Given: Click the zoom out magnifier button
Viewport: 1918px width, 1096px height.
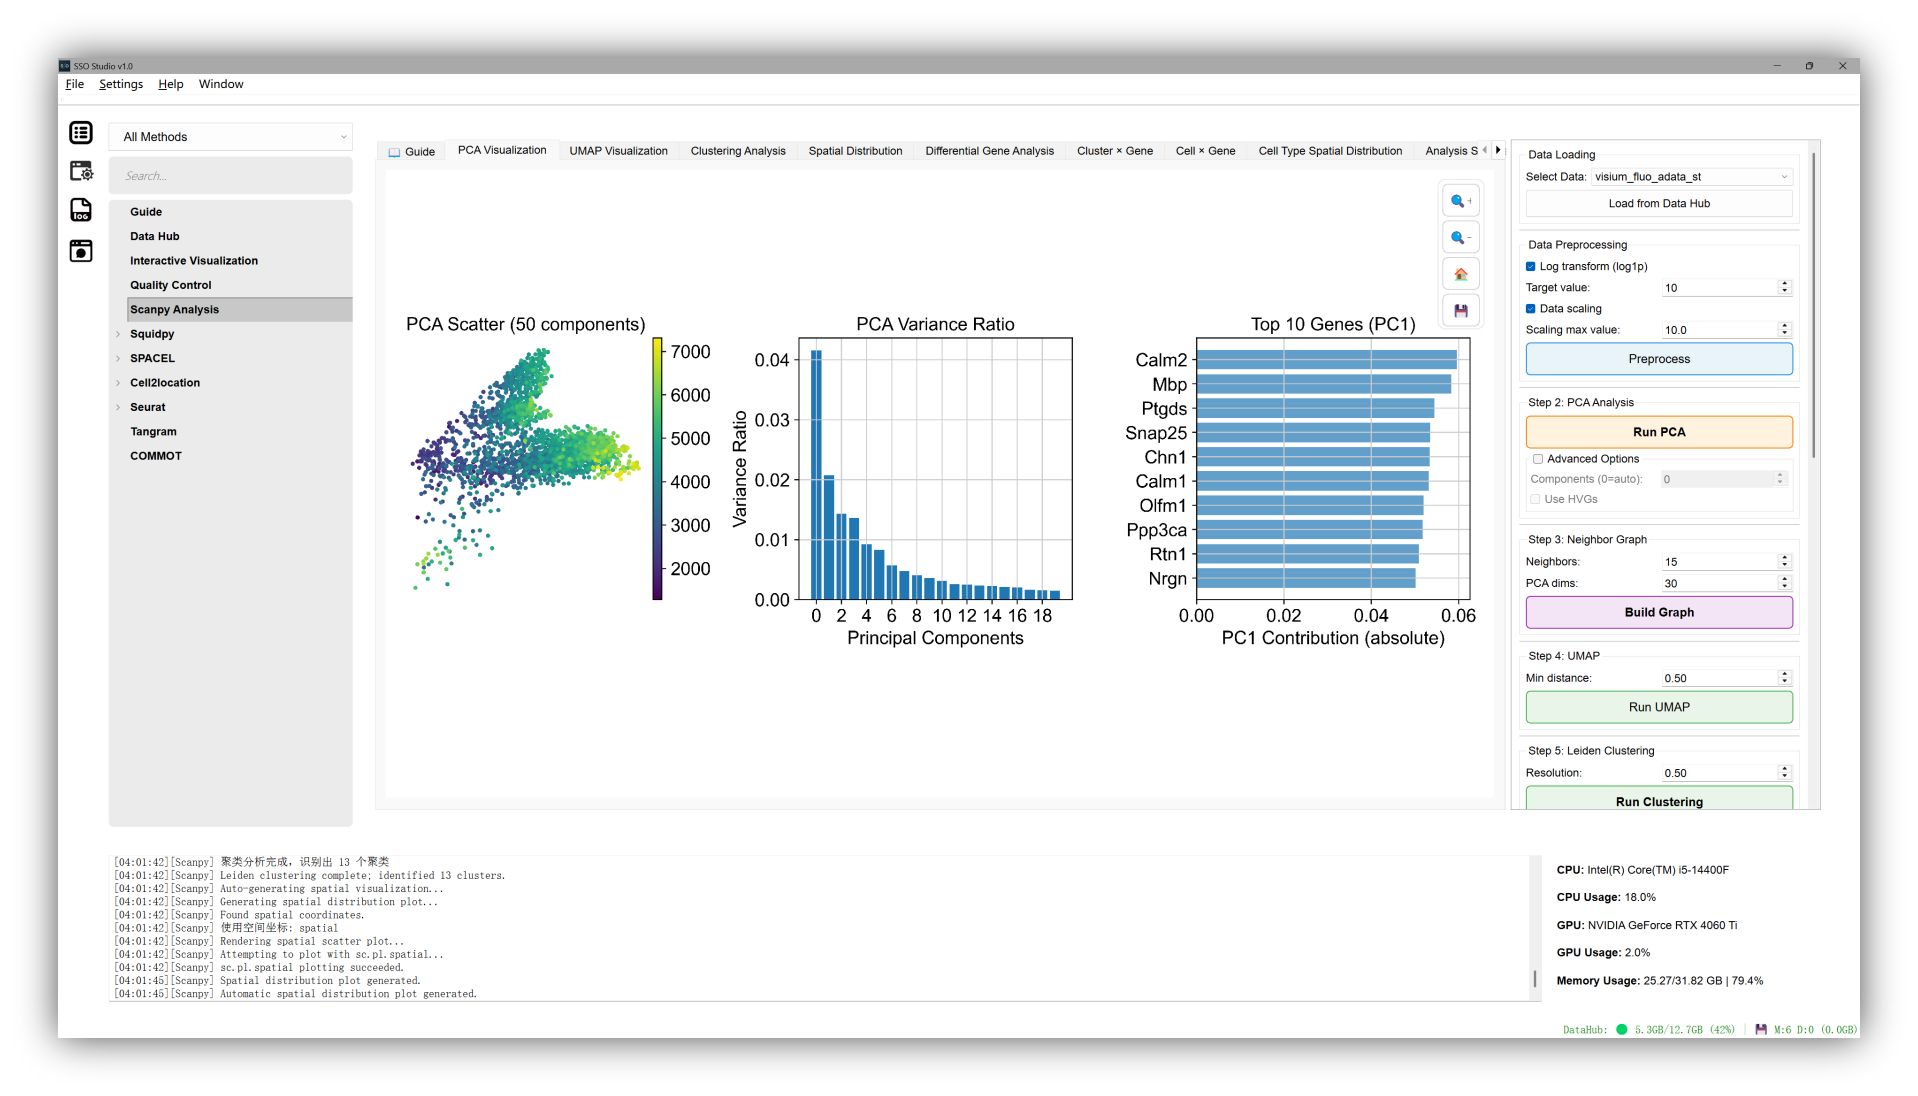Looking at the screenshot, I should tap(1460, 238).
